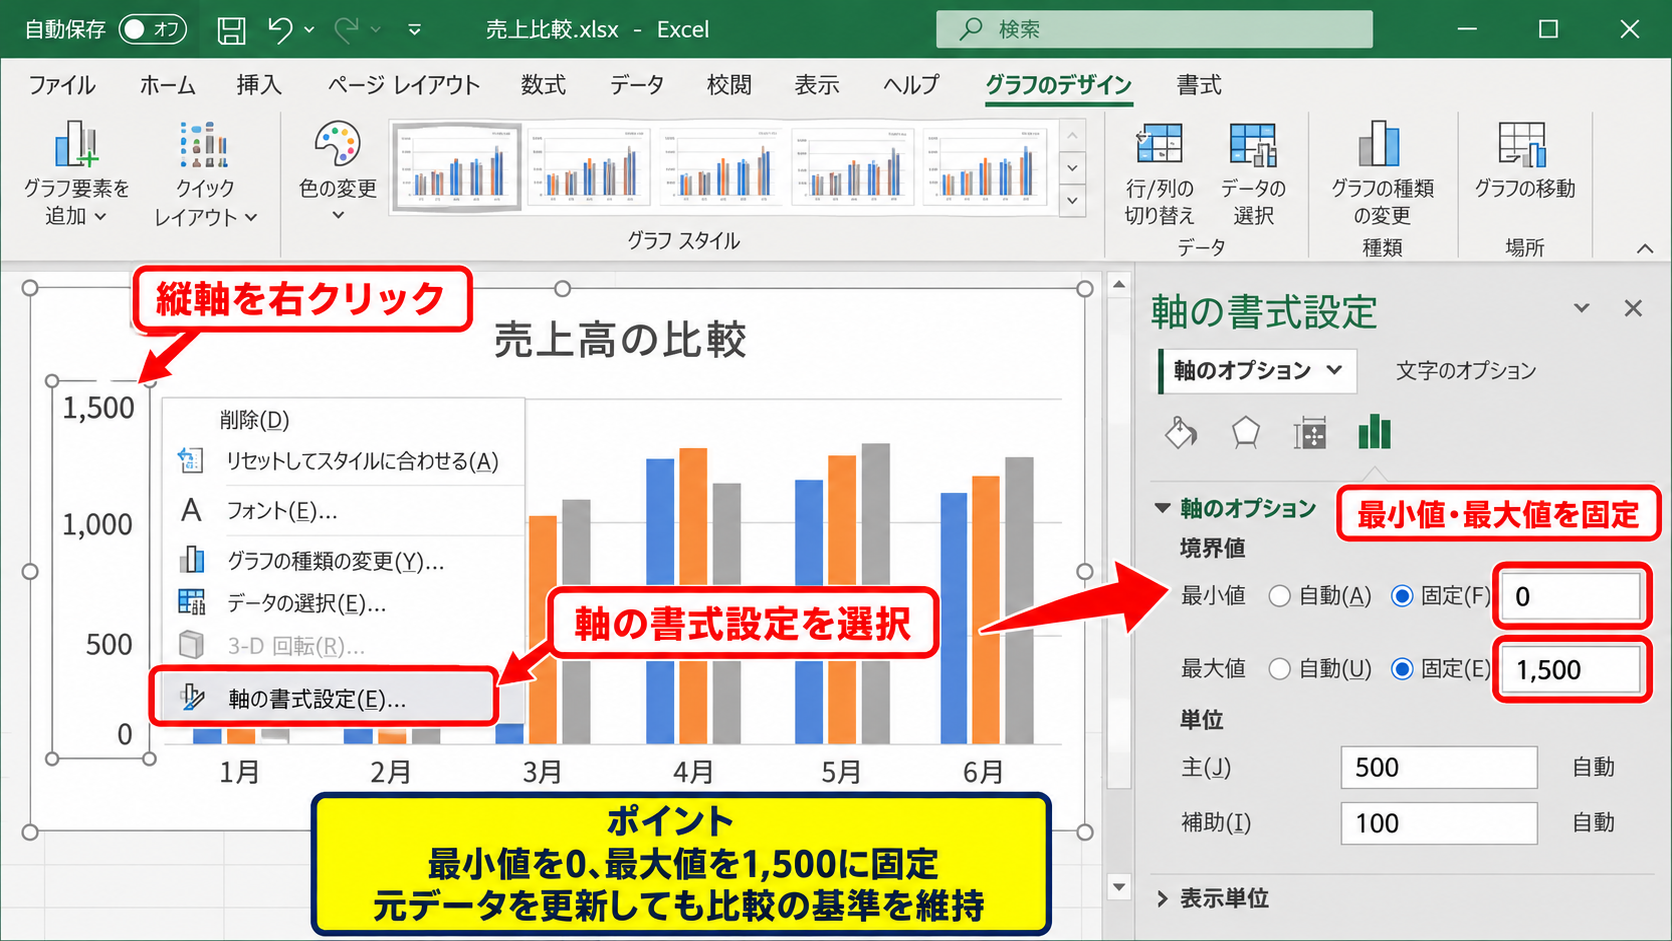Click the 4月 axis label

[x=692, y=772]
